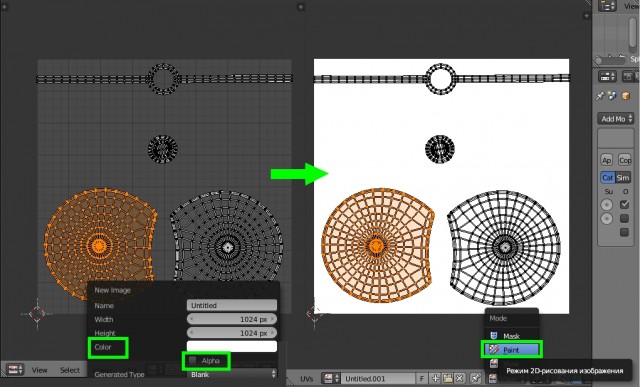Toggle the Alpha checkbox

(x=193, y=360)
